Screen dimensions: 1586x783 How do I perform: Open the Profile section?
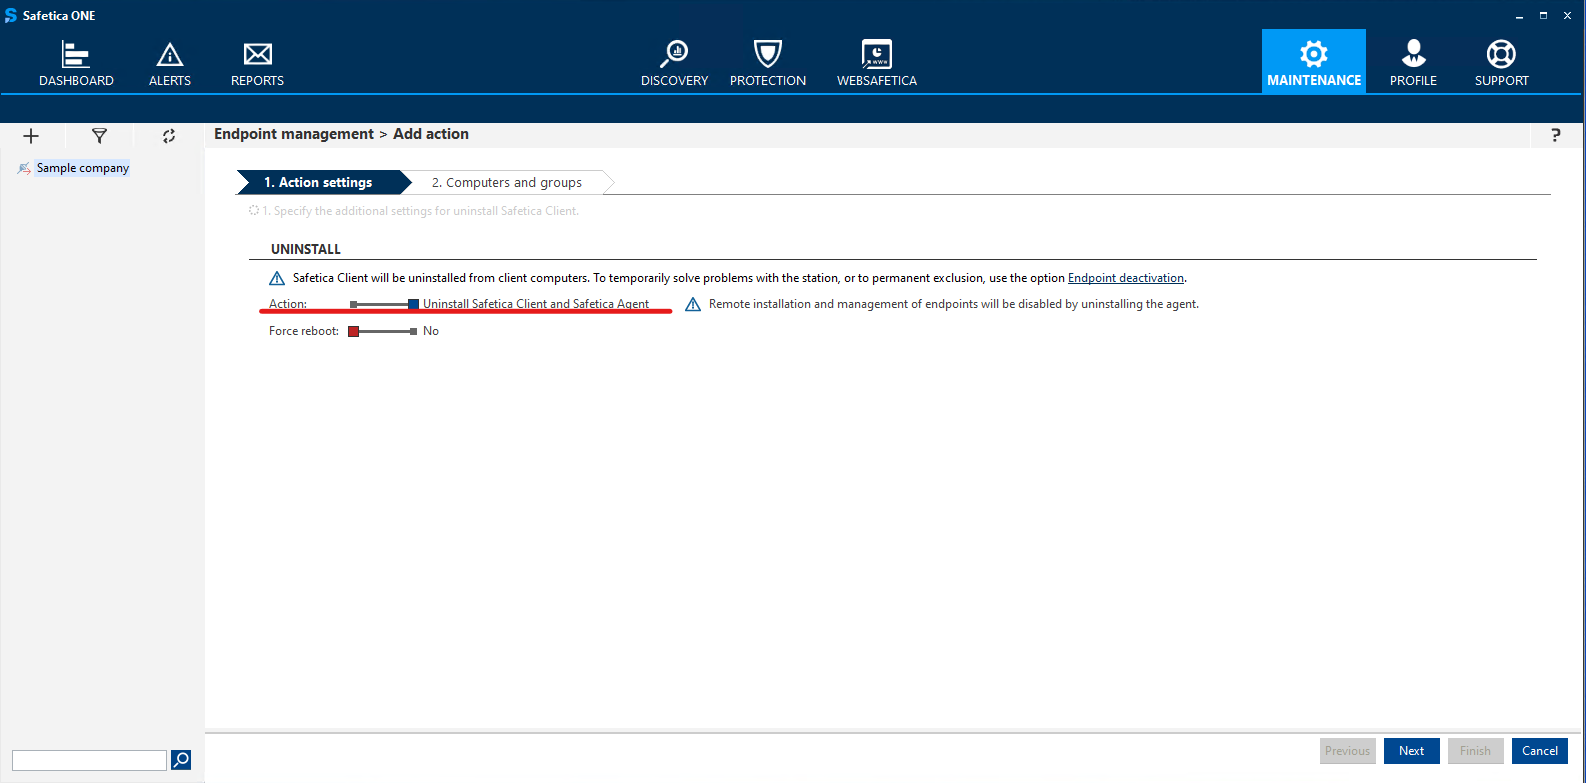tap(1413, 63)
